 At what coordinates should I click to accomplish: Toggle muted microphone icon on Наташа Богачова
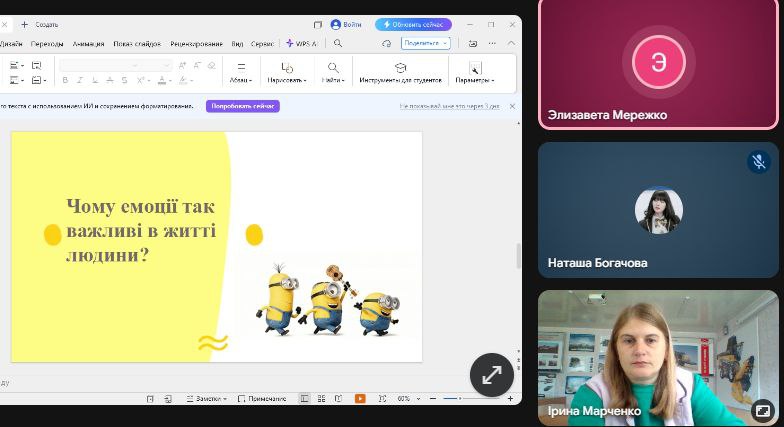[x=759, y=161]
